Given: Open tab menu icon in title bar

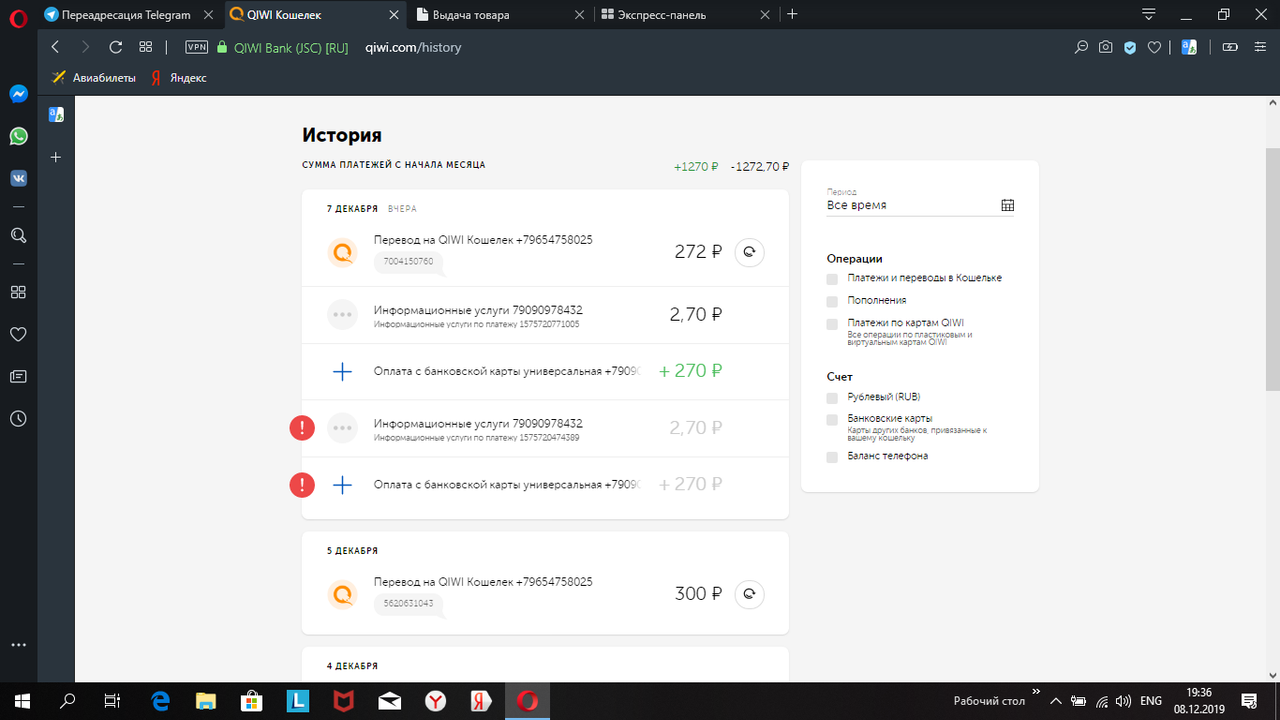Looking at the screenshot, I should pos(1148,14).
